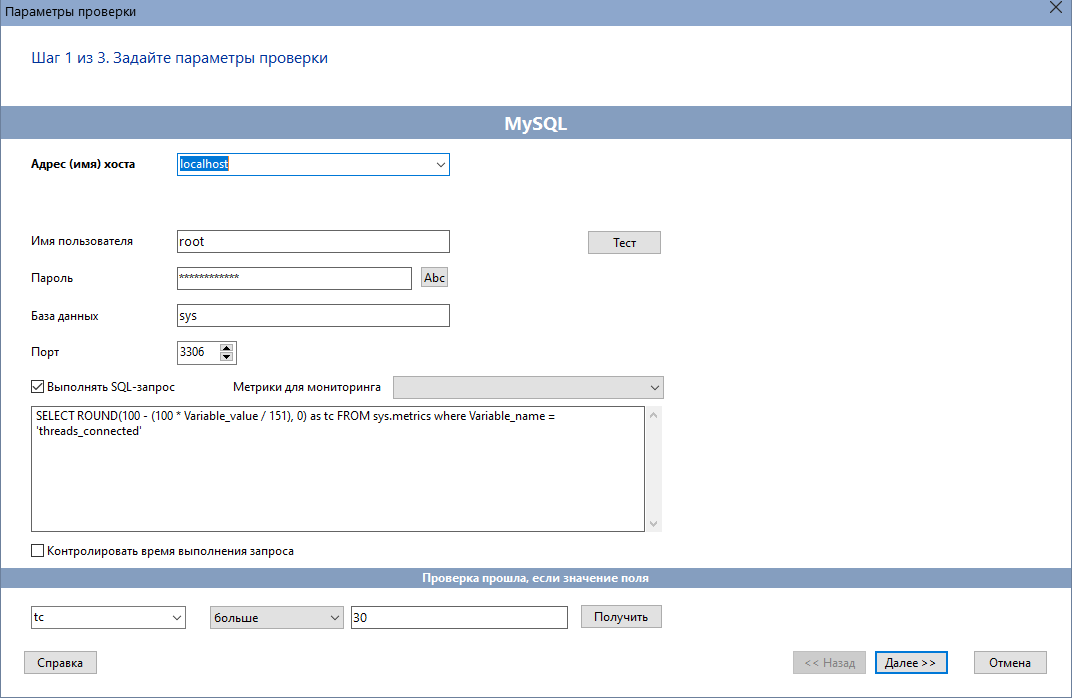Click the port number field 3306

[198, 352]
